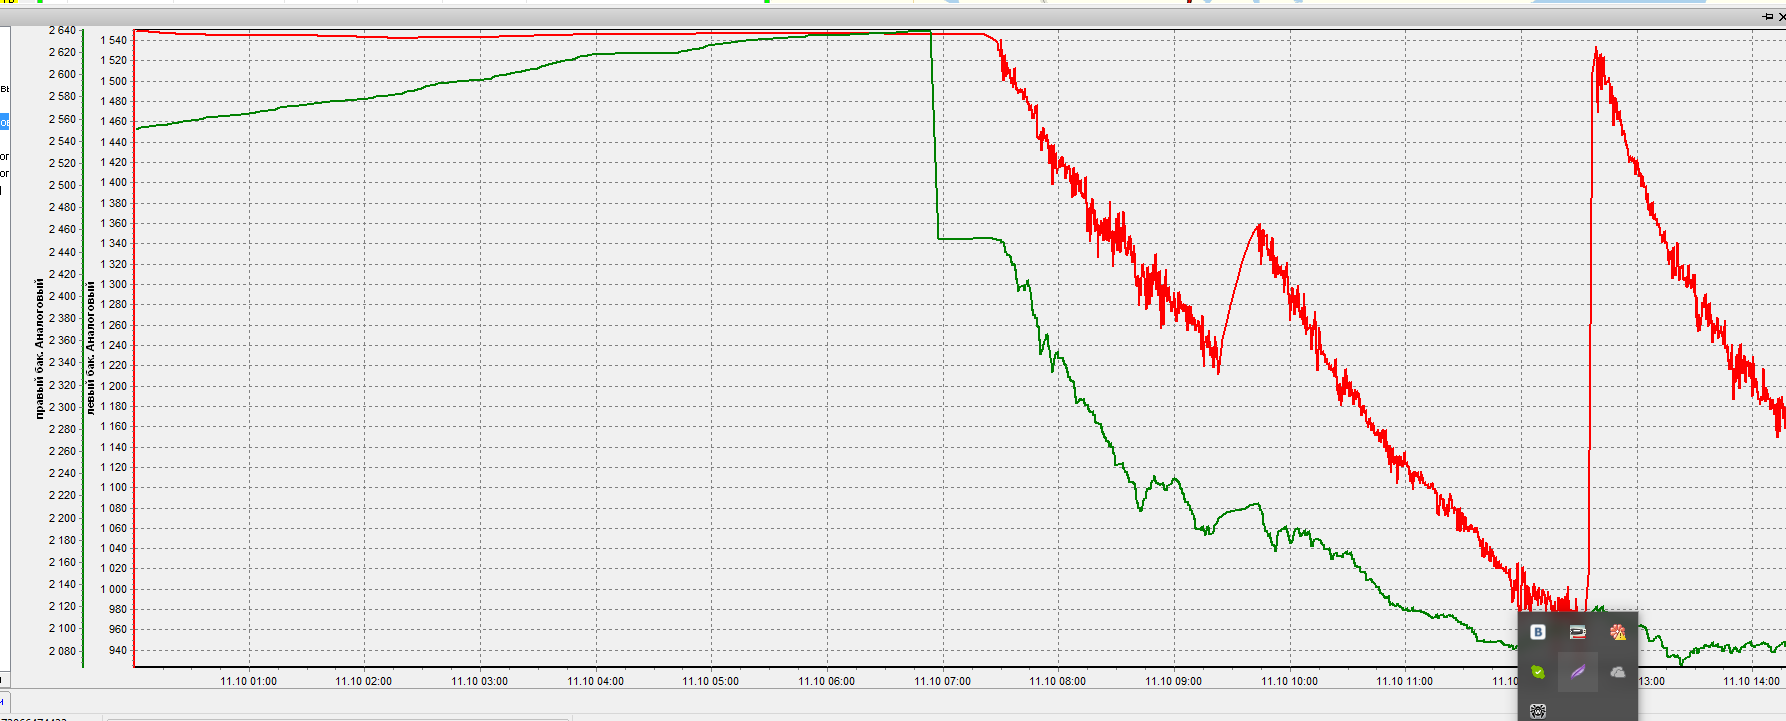Click the 11.10 10:00 time axis label
The height and width of the screenshot is (721, 1786).
point(1289,681)
